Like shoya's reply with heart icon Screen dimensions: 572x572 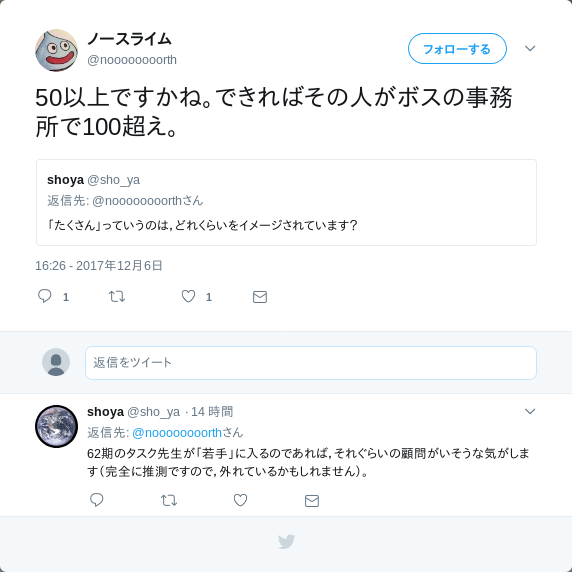pyautogui.click(x=240, y=500)
